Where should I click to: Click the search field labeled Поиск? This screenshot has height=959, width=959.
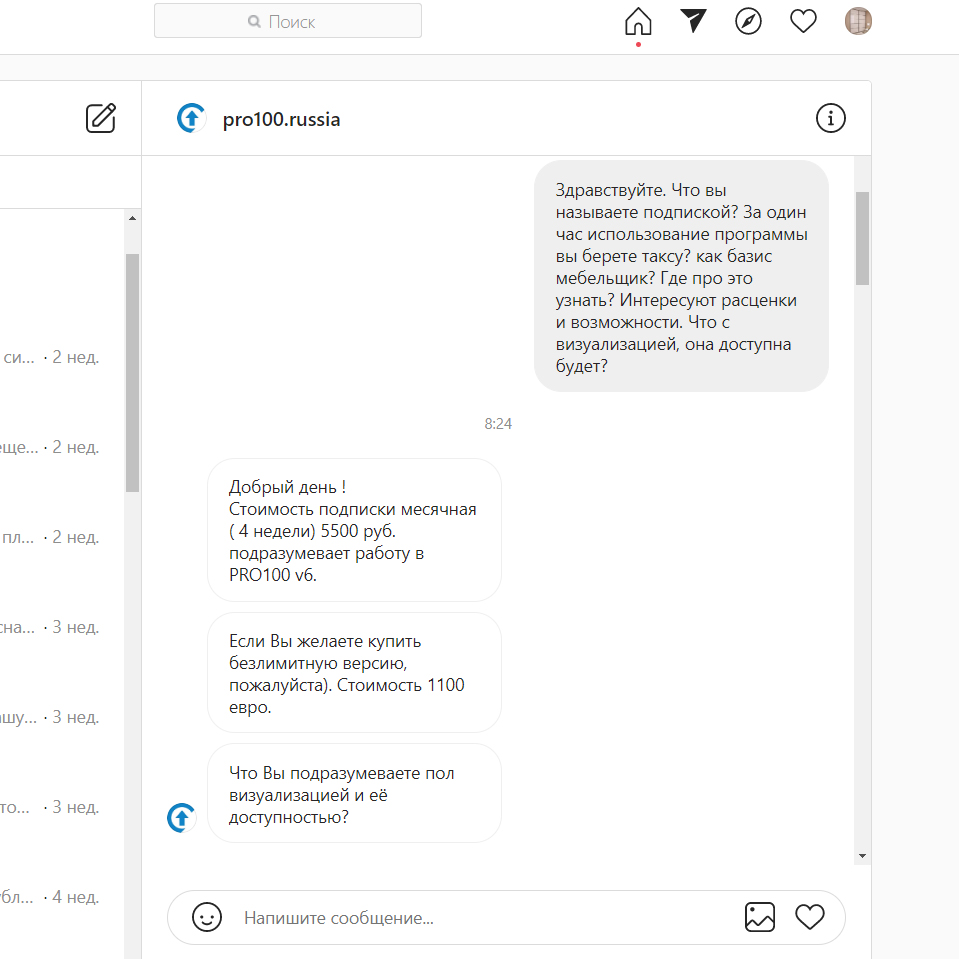pos(288,21)
